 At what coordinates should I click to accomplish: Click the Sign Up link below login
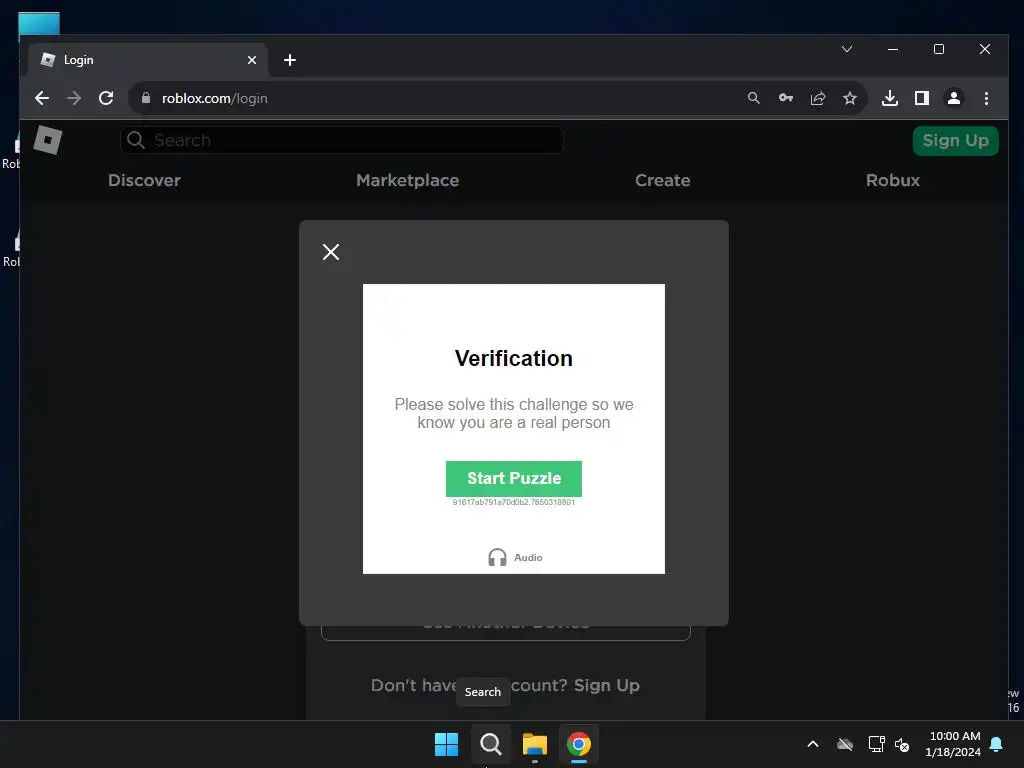tap(607, 685)
